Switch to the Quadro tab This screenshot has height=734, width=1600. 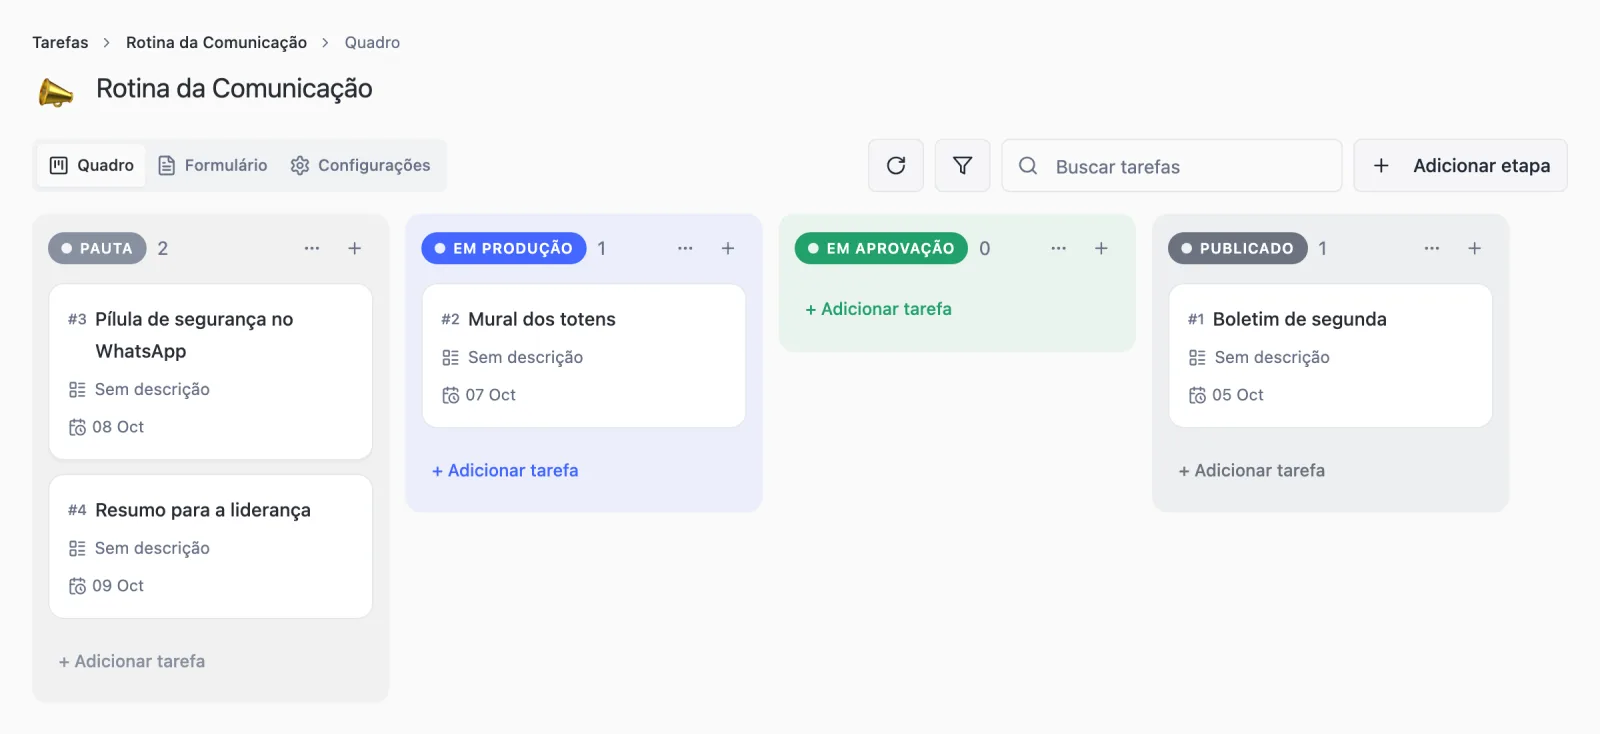click(x=92, y=165)
